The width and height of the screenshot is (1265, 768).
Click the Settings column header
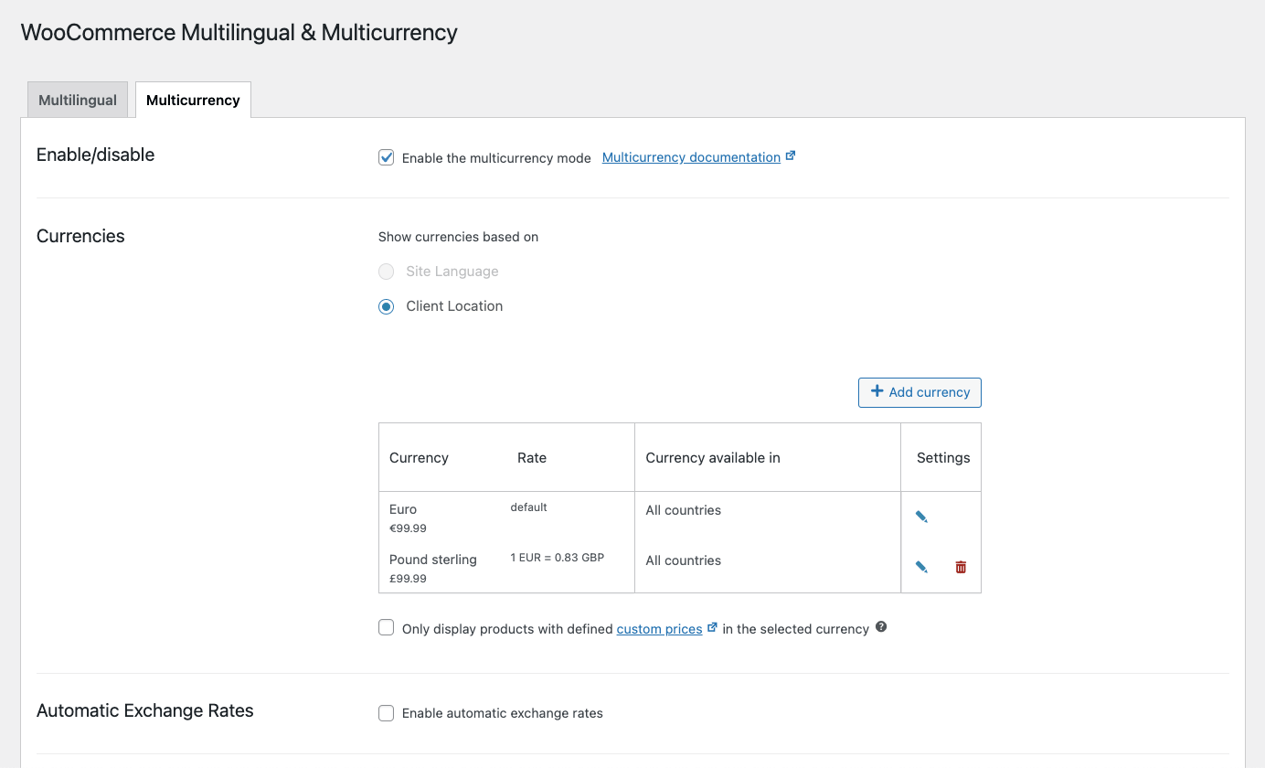click(x=942, y=457)
